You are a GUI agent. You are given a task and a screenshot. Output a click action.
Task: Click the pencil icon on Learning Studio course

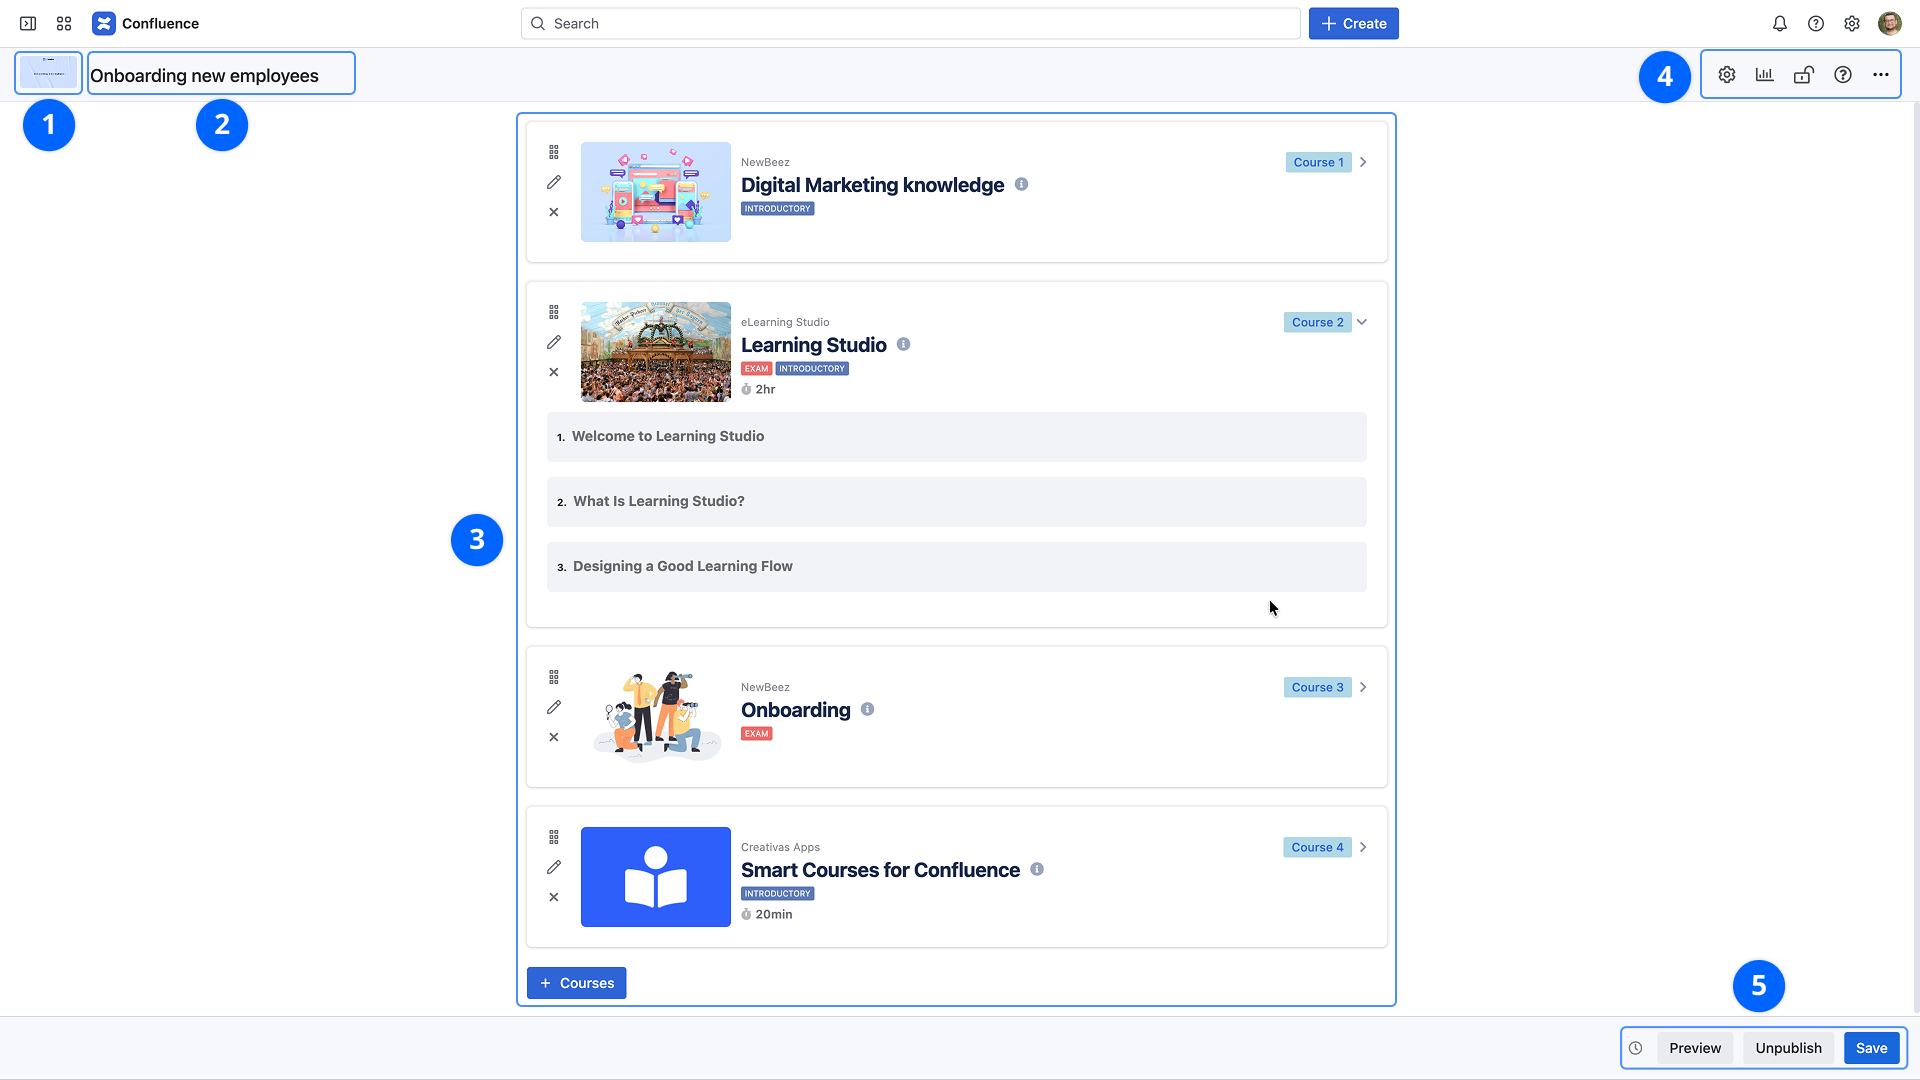click(554, 342)
